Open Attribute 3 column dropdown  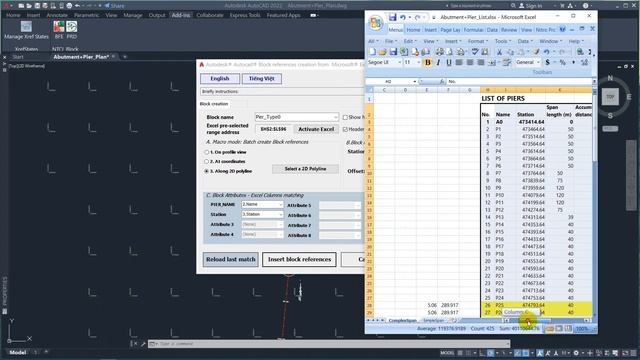(280, 224)
